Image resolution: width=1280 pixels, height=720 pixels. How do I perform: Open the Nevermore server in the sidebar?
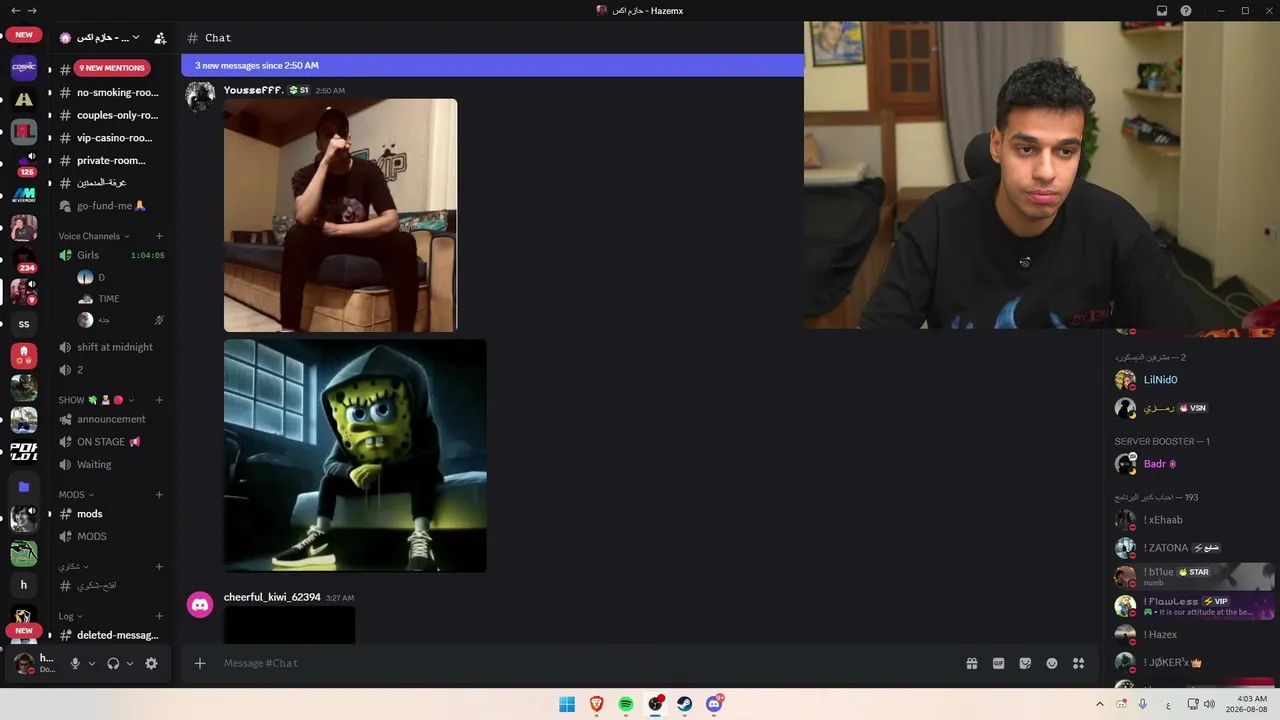(x=24, y=195)
